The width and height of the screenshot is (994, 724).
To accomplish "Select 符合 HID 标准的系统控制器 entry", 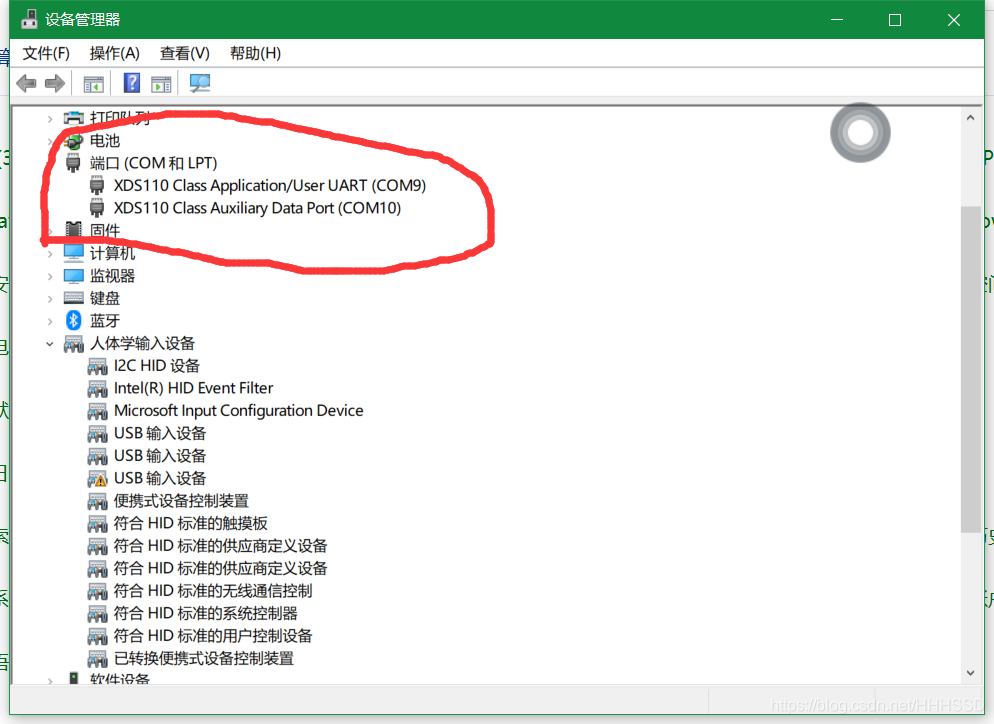I will point(205,614).
